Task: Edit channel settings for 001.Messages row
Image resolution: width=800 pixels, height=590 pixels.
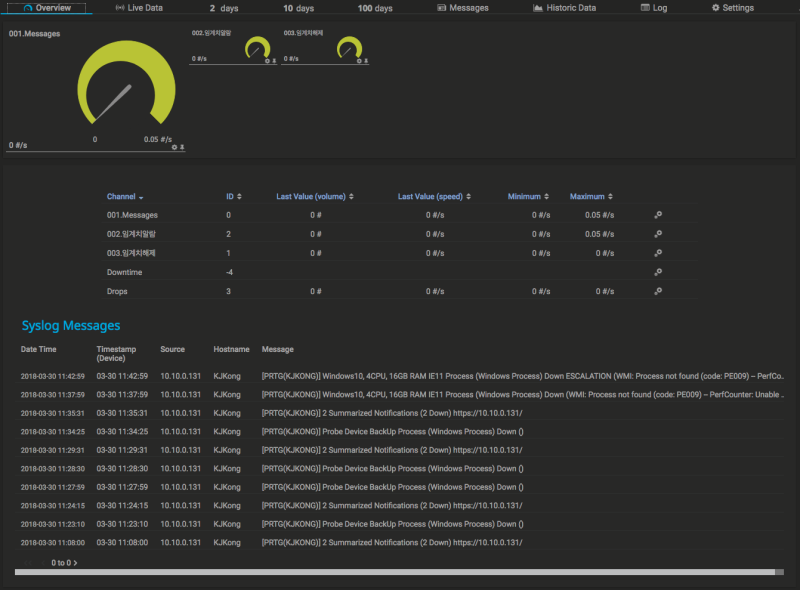Action: [658, 215]
